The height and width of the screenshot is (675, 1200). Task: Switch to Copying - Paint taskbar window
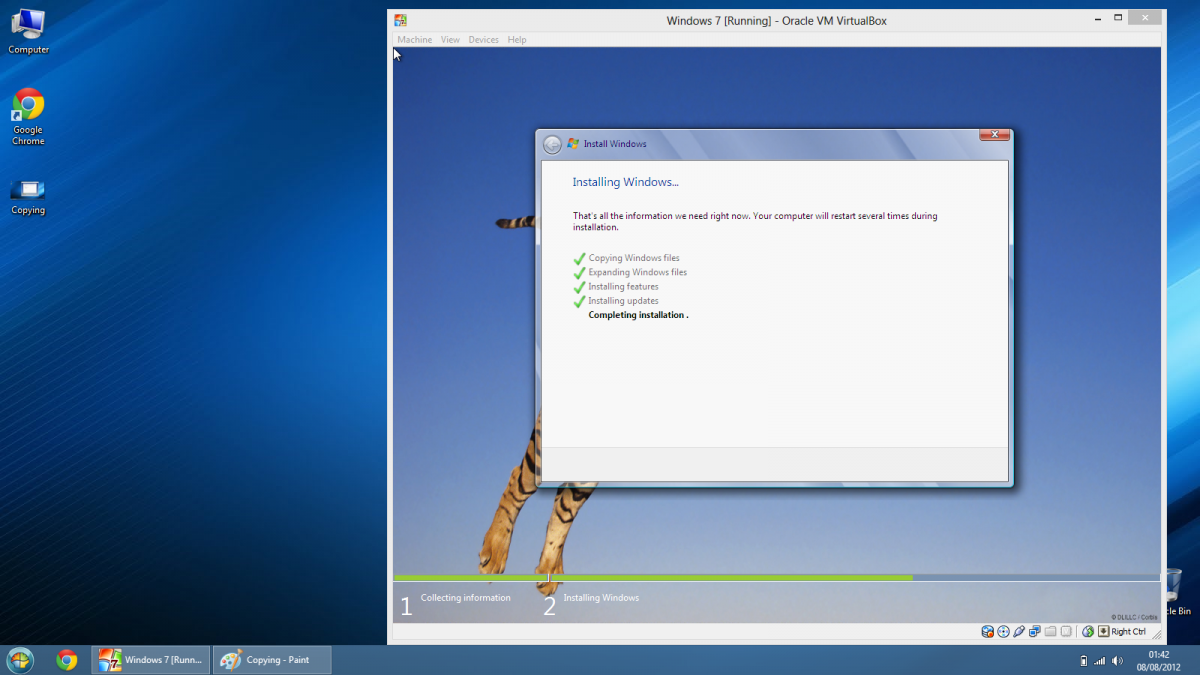pyautogui.click(x=272, y=660)
